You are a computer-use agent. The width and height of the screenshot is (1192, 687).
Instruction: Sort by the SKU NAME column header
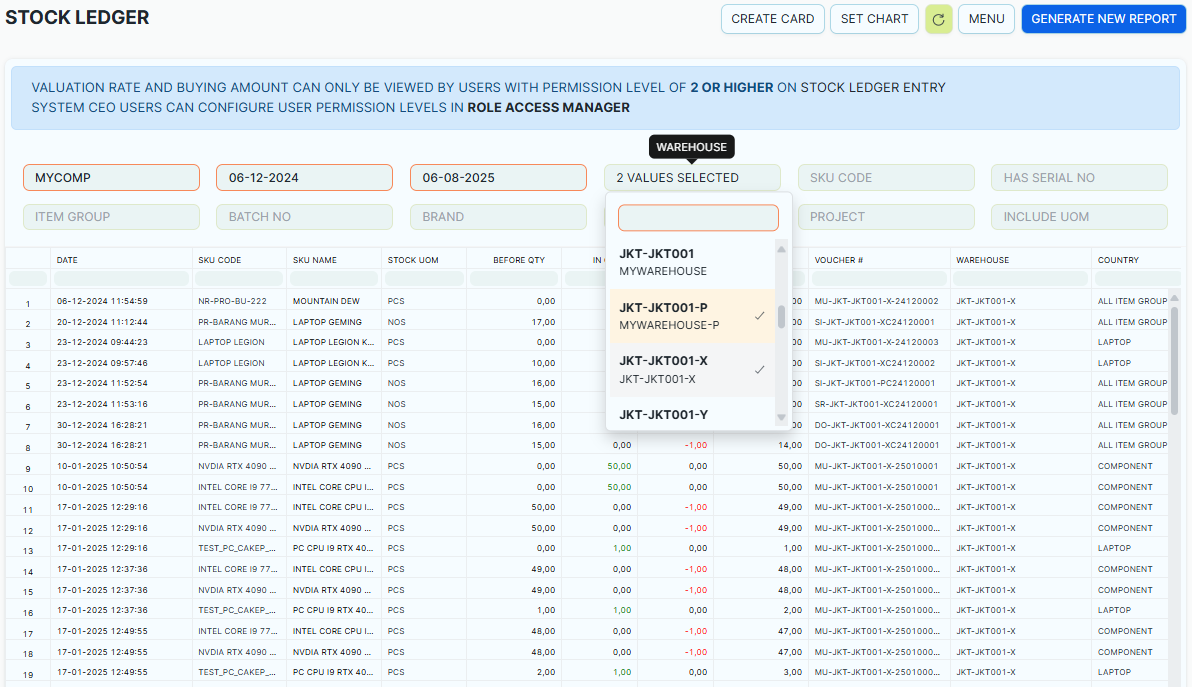315,260
